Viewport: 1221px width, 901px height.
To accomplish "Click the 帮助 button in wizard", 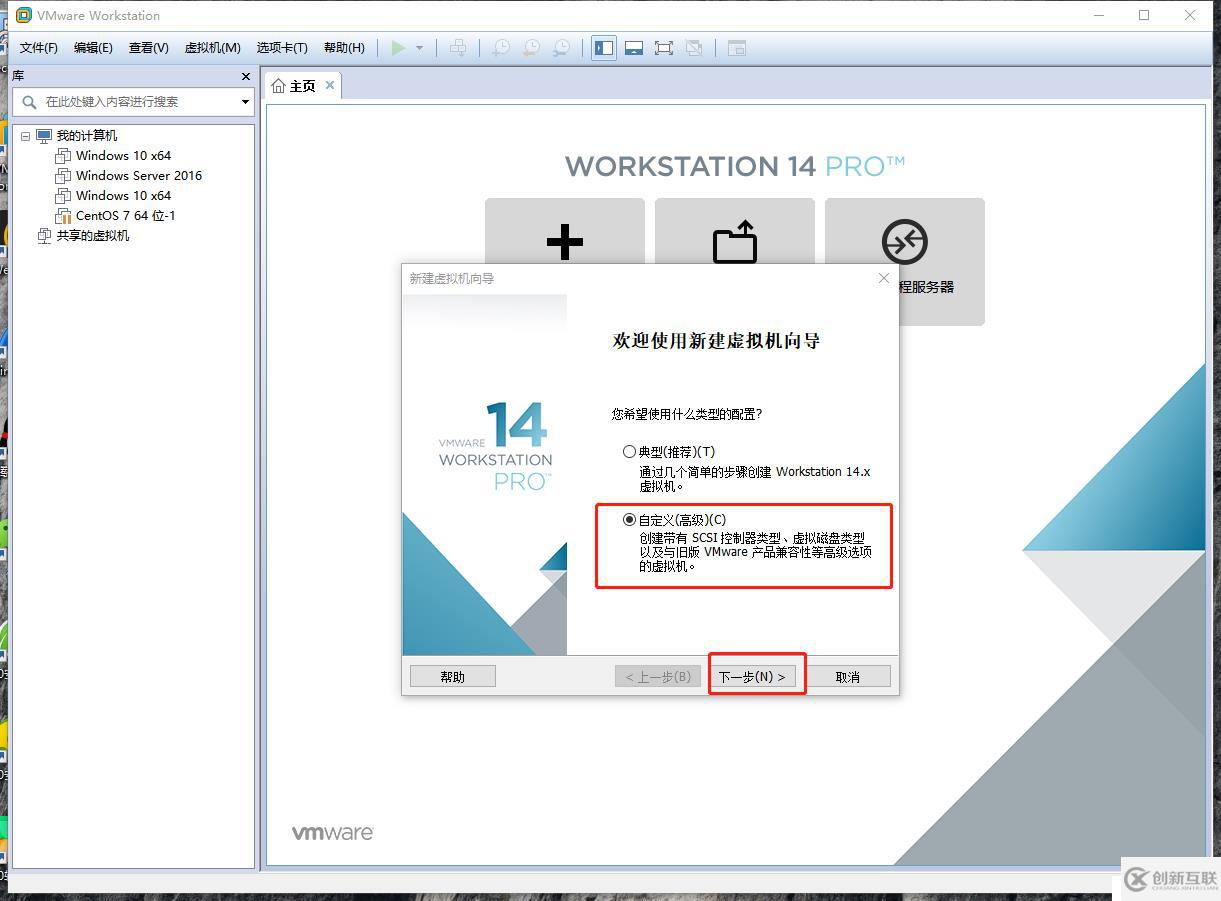I will coord(453,677).
